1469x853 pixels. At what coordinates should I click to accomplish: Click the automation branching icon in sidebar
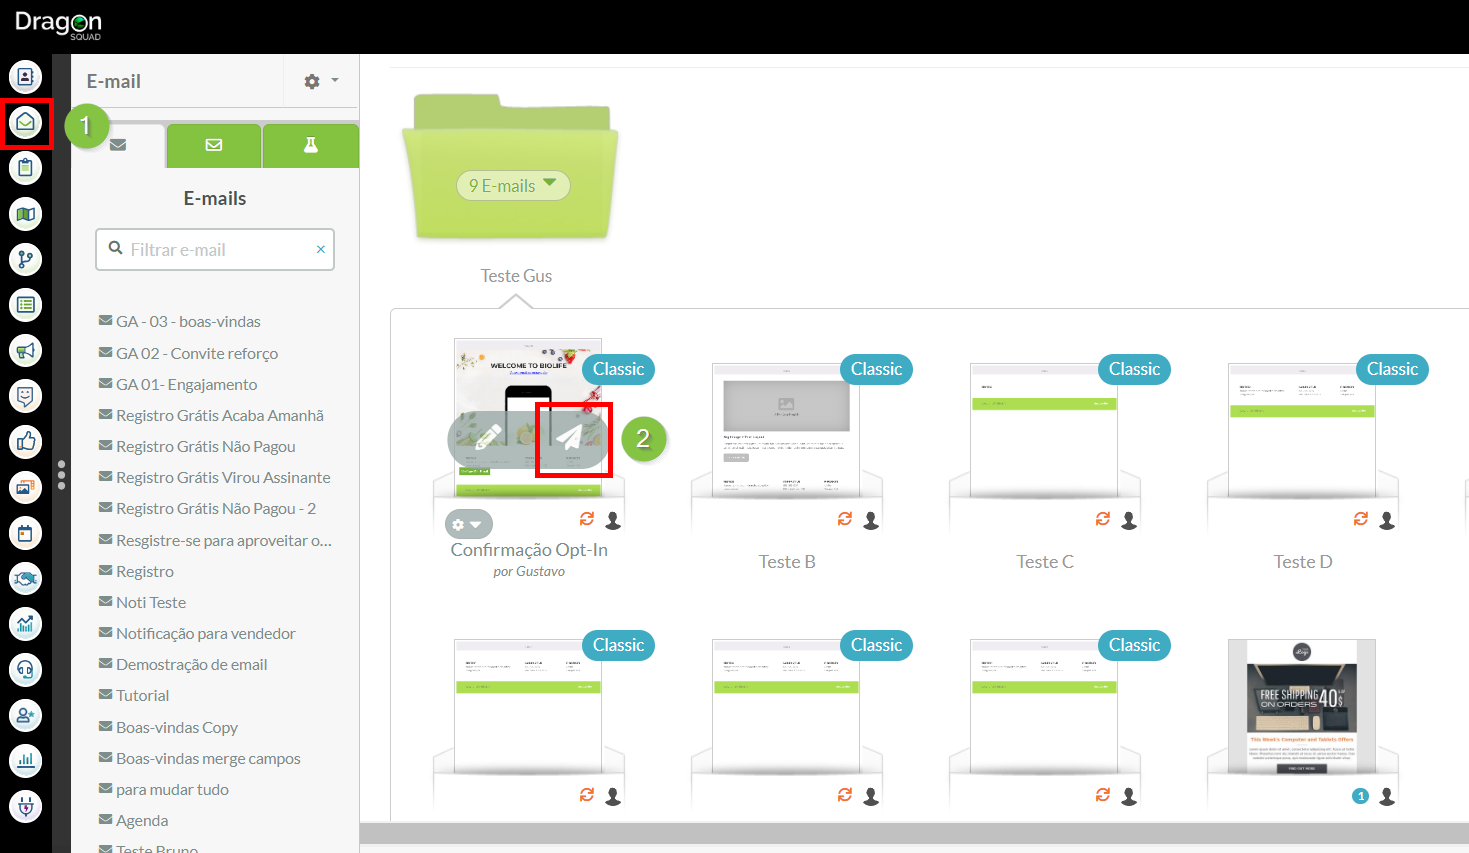tap(25, 259)
